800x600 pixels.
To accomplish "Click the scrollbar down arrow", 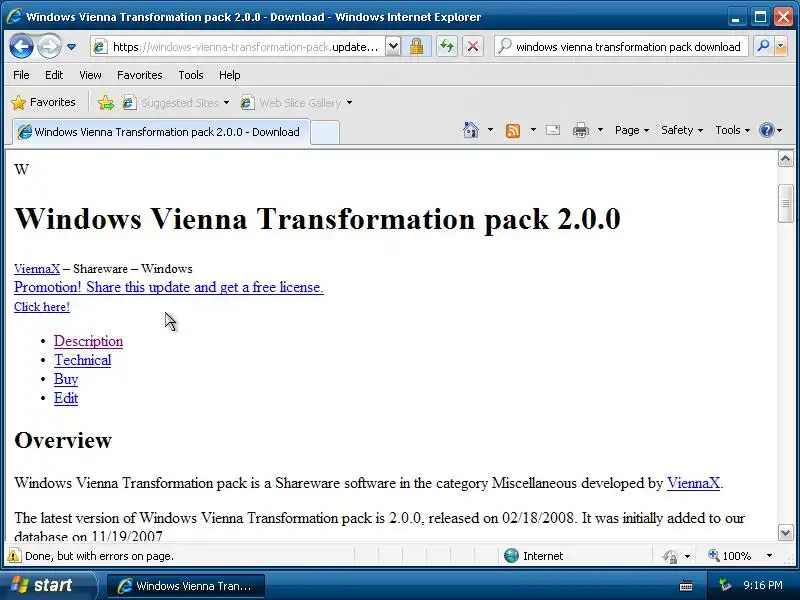I will pyautogui.click(x=786, y=533).
